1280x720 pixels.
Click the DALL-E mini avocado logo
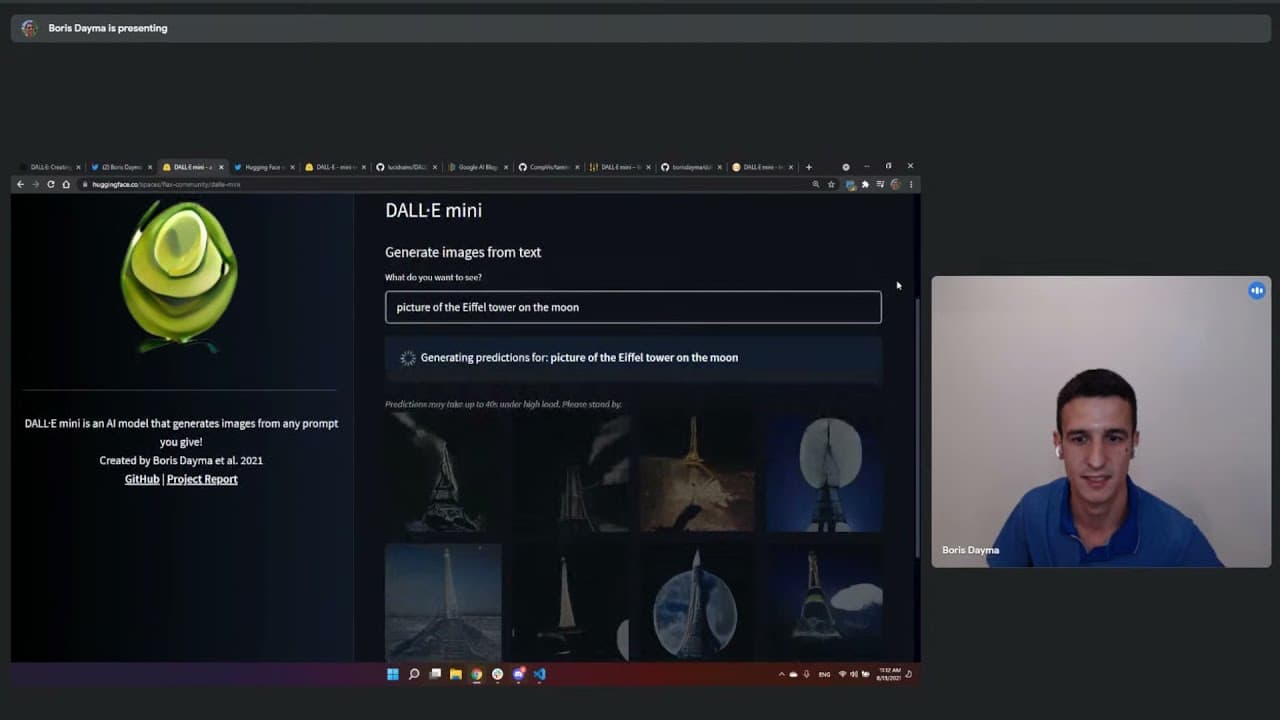(179, 276)
